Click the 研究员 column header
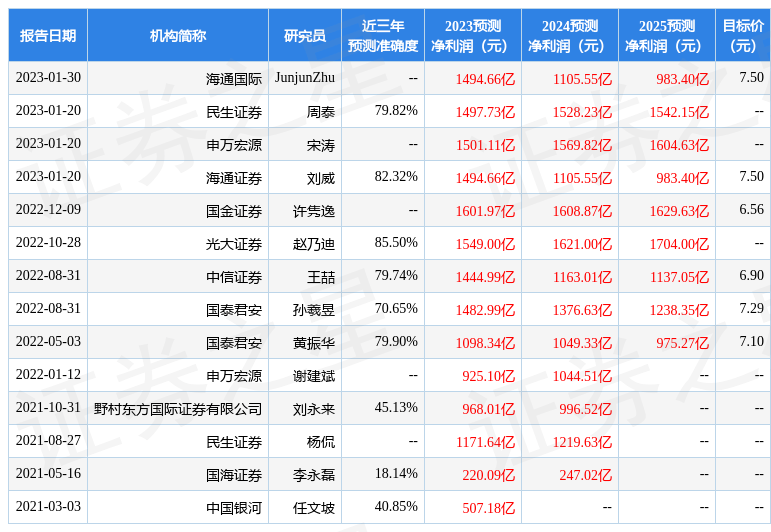 [305, 36]
